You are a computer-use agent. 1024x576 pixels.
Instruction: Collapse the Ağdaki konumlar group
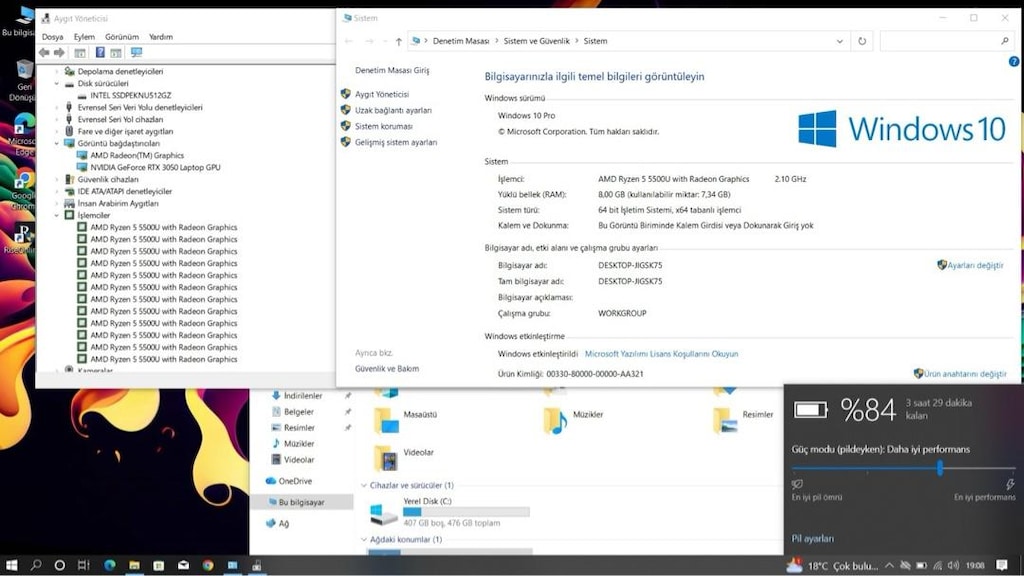click(364, 539)
